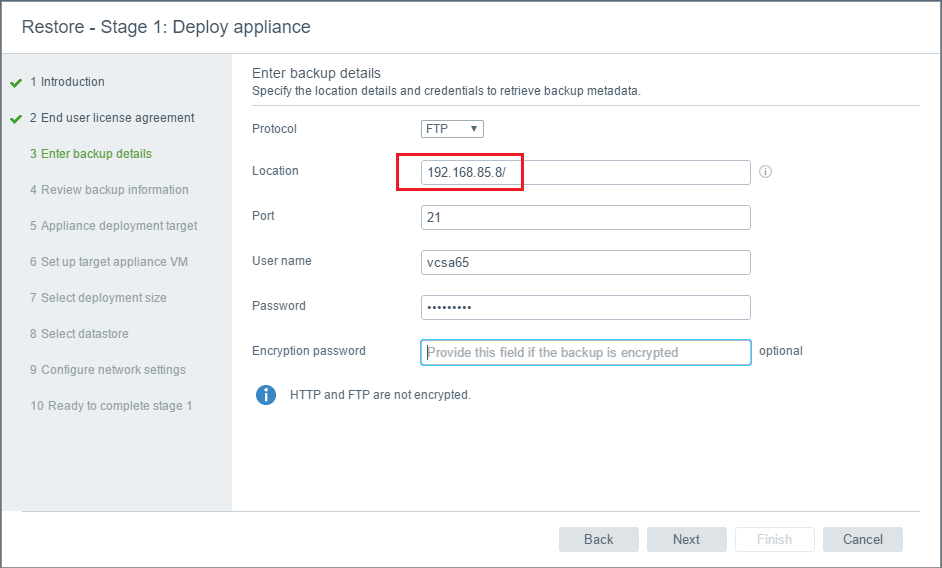Select Appliance deployment target step
Viewport: 942px width, 568px height.
pos(113,226)
